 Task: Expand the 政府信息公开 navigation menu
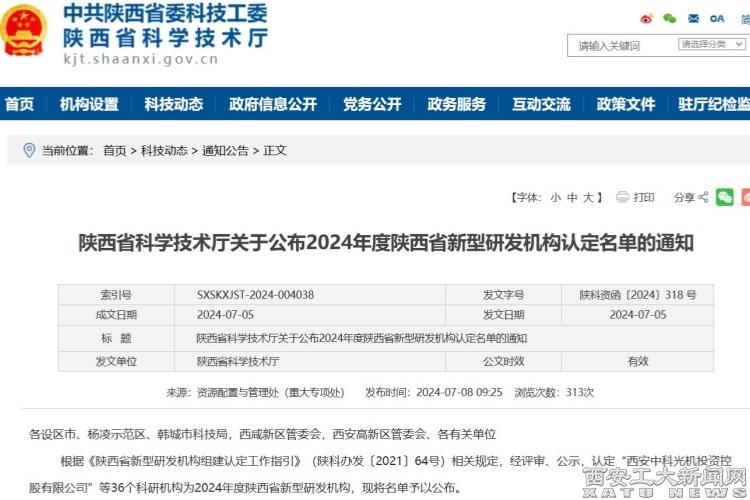click(273, 104)
